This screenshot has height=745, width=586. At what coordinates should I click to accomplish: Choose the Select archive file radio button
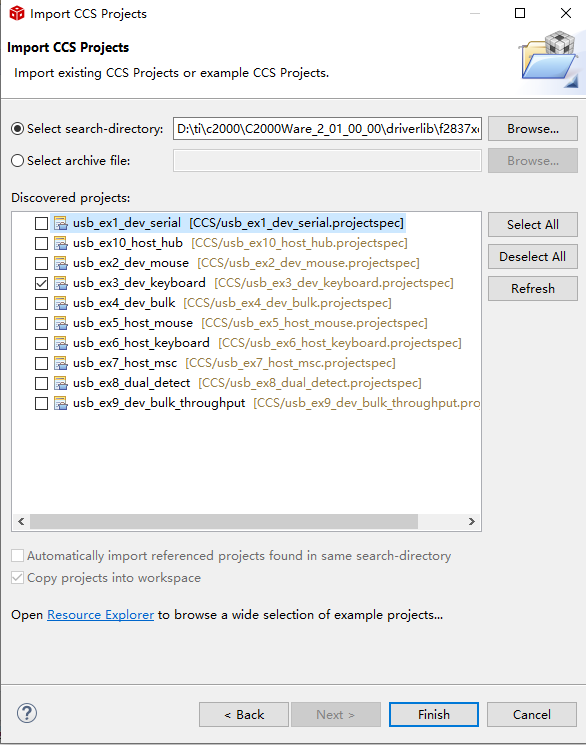tap(18, 161)
